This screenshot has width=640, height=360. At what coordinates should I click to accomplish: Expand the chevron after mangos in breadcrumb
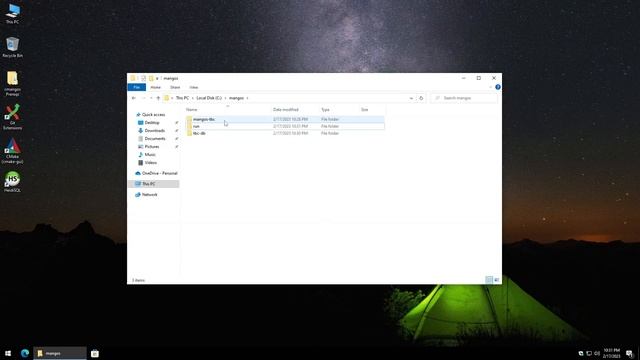tap(247, 98)
